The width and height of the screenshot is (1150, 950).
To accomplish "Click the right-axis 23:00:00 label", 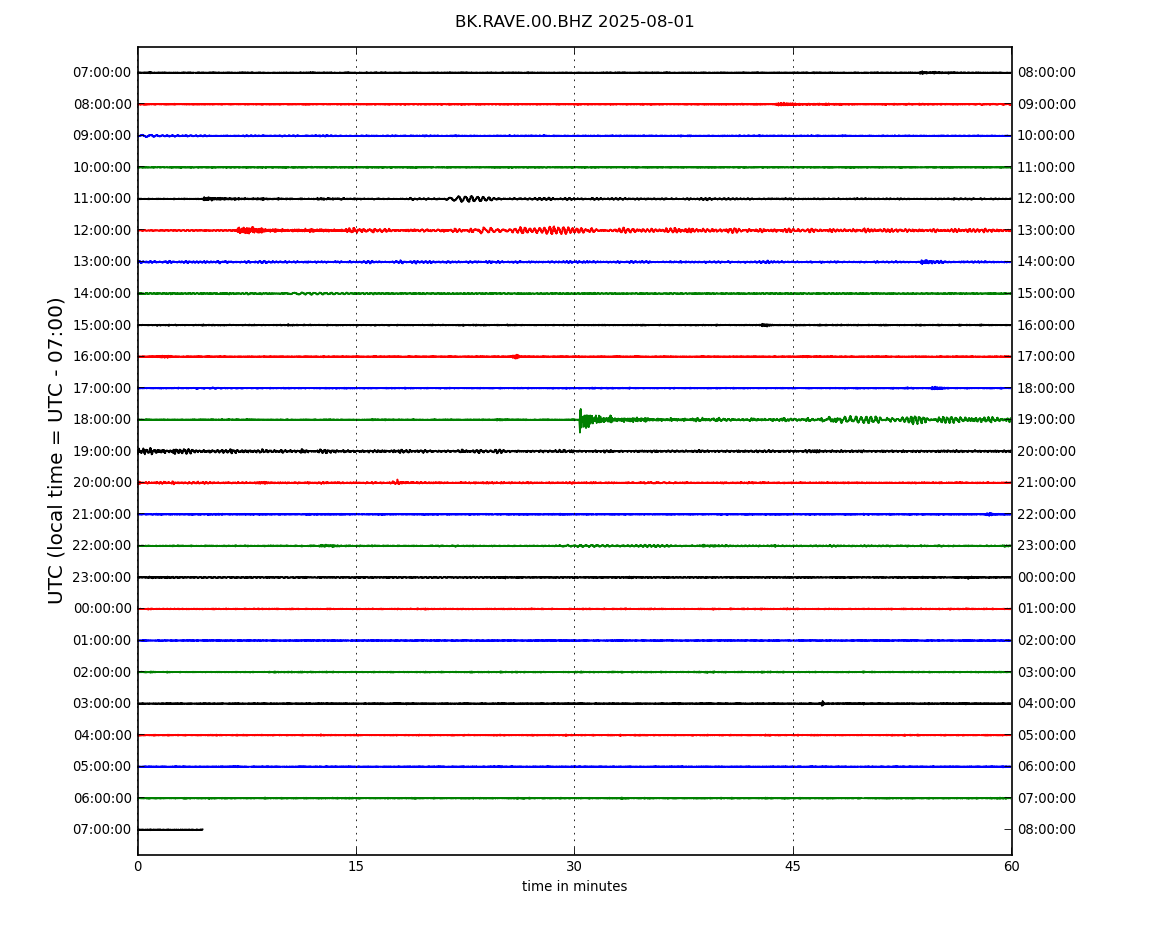I will click(1047, 546).
